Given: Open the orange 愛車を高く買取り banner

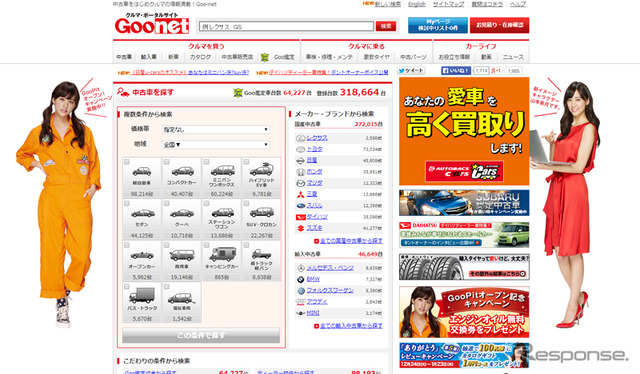Looking at the screenshot, I should [464, 131].
